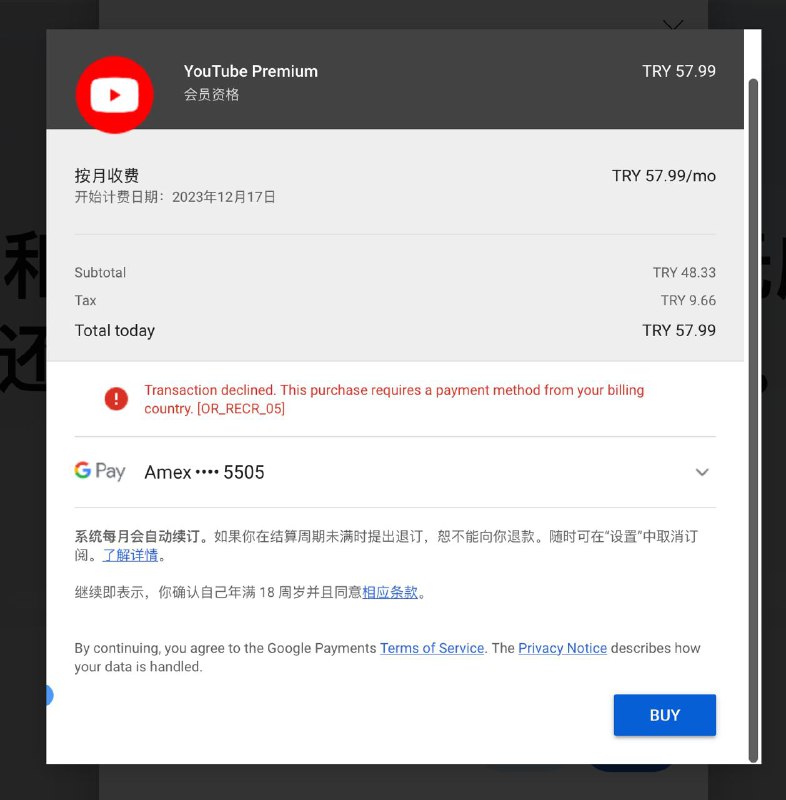Select the Amex •••• 5505 payment method
This screenshot has height=800, width=786.
click(x=205, y=472)
